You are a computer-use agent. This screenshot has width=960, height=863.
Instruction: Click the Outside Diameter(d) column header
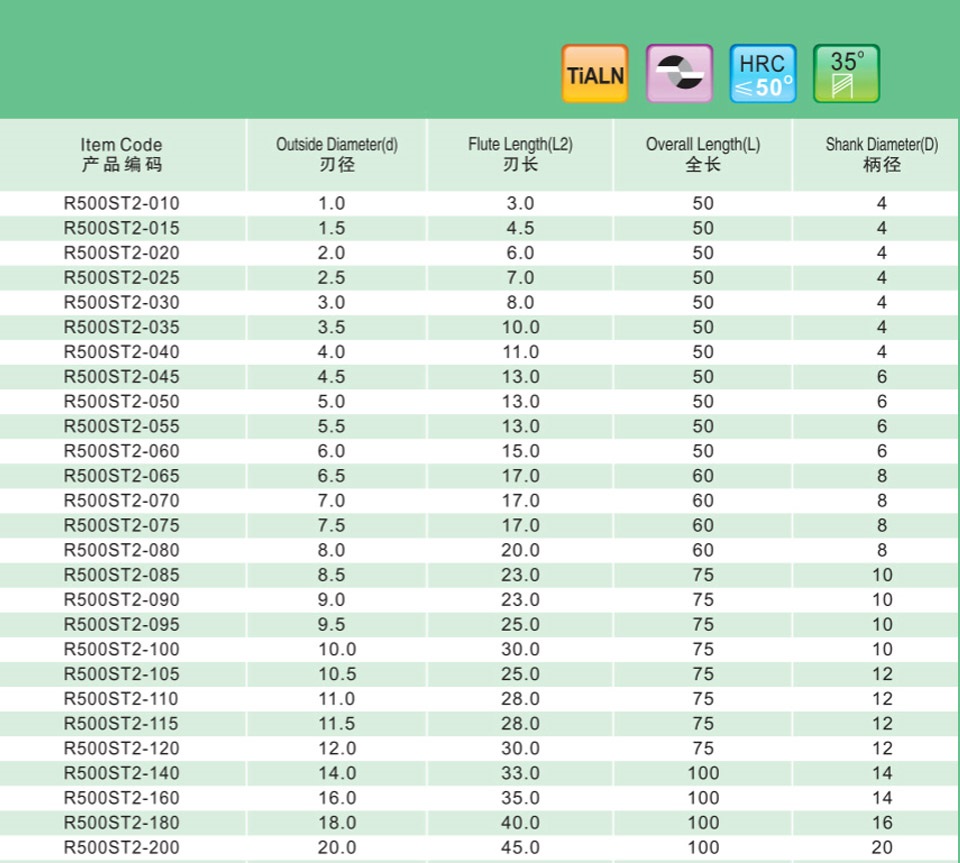(x=337, y=154)
